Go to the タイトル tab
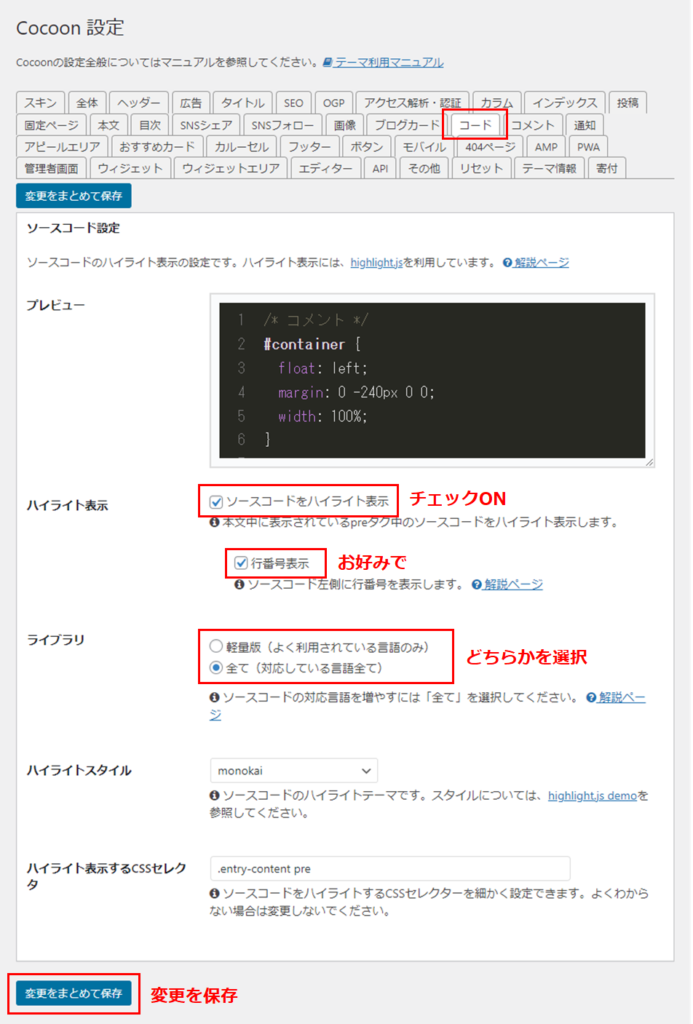Image resolution: width=693 pixels, height=1024 pixels. tap(242, 103)
